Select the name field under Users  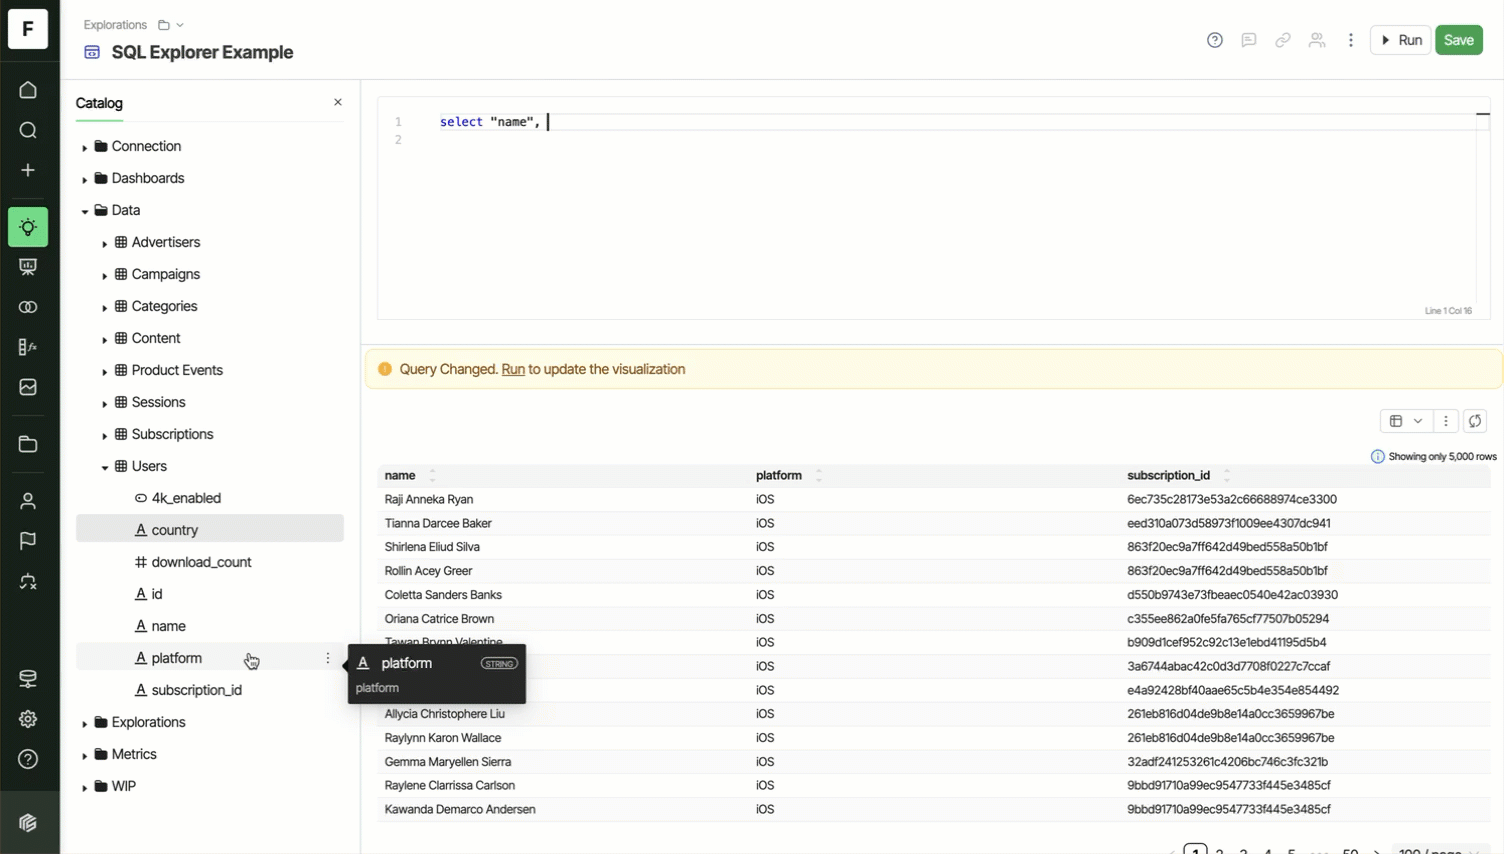coord(210,626)
